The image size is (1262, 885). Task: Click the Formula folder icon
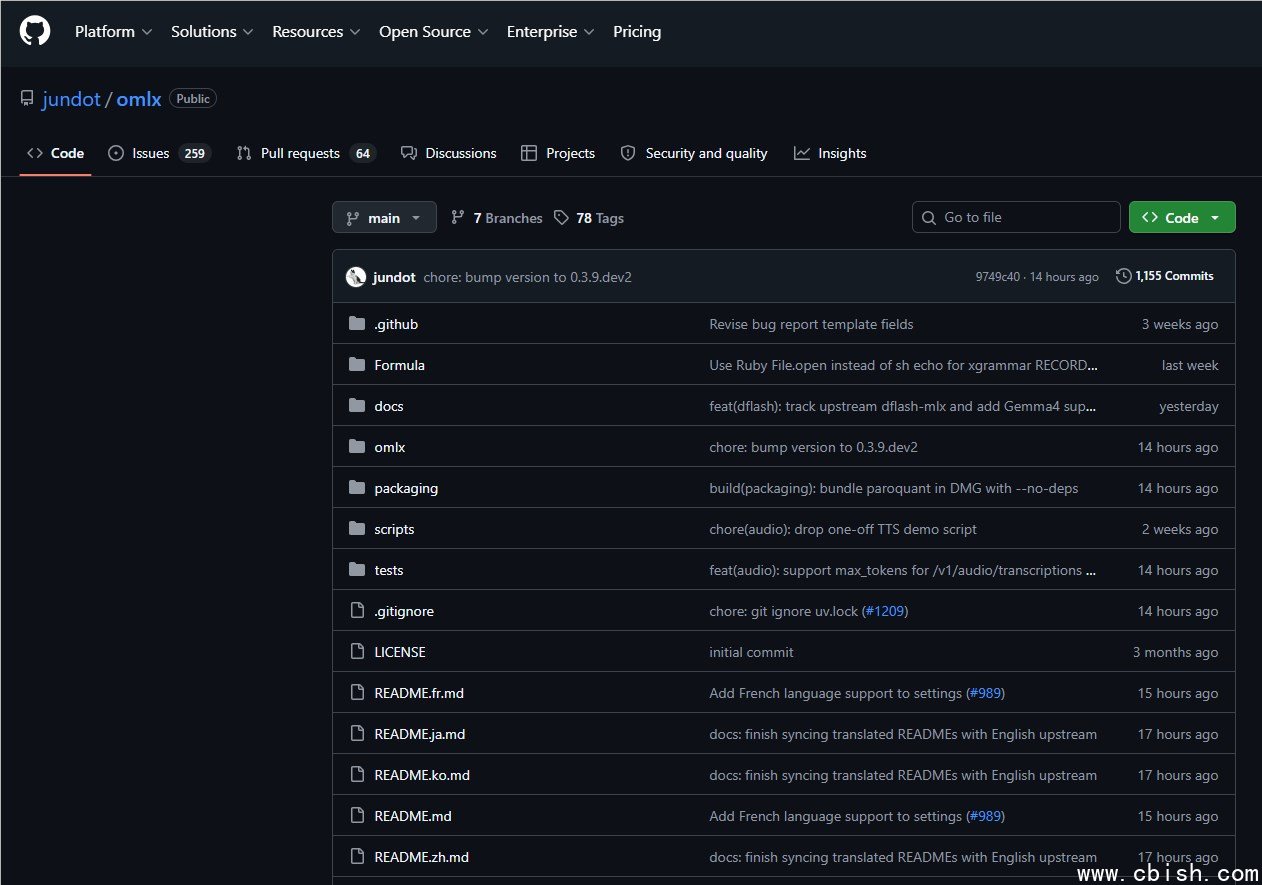(x=357, y=365)
